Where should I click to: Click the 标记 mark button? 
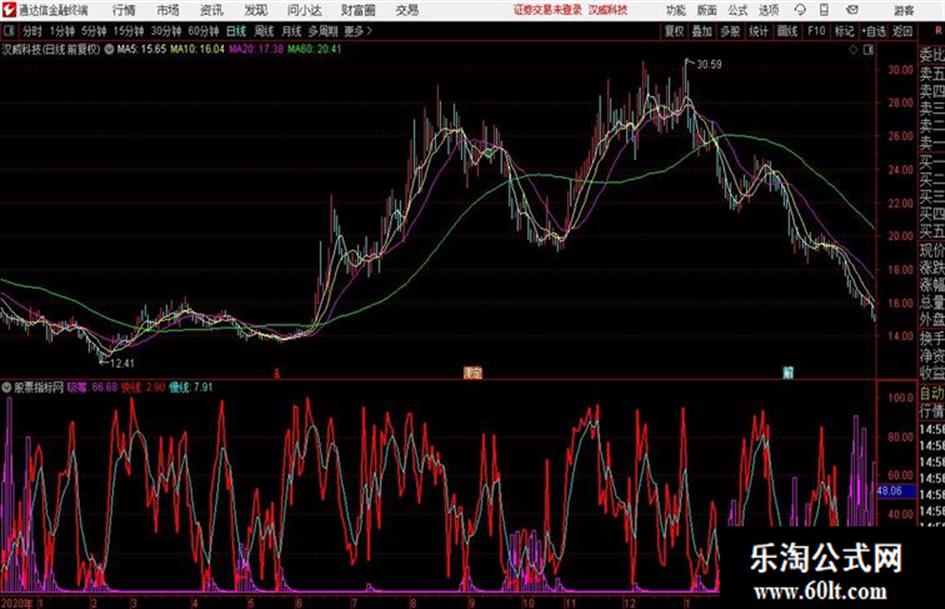[x=844, y=31]
